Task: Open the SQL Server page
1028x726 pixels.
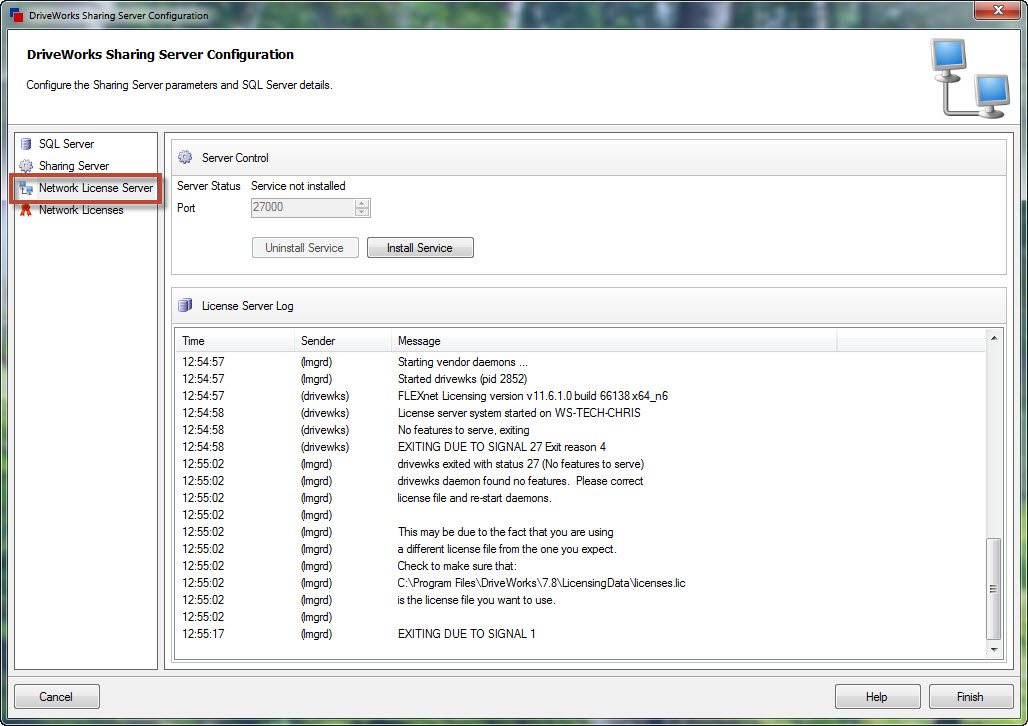Action: click(x=66, y=144)
